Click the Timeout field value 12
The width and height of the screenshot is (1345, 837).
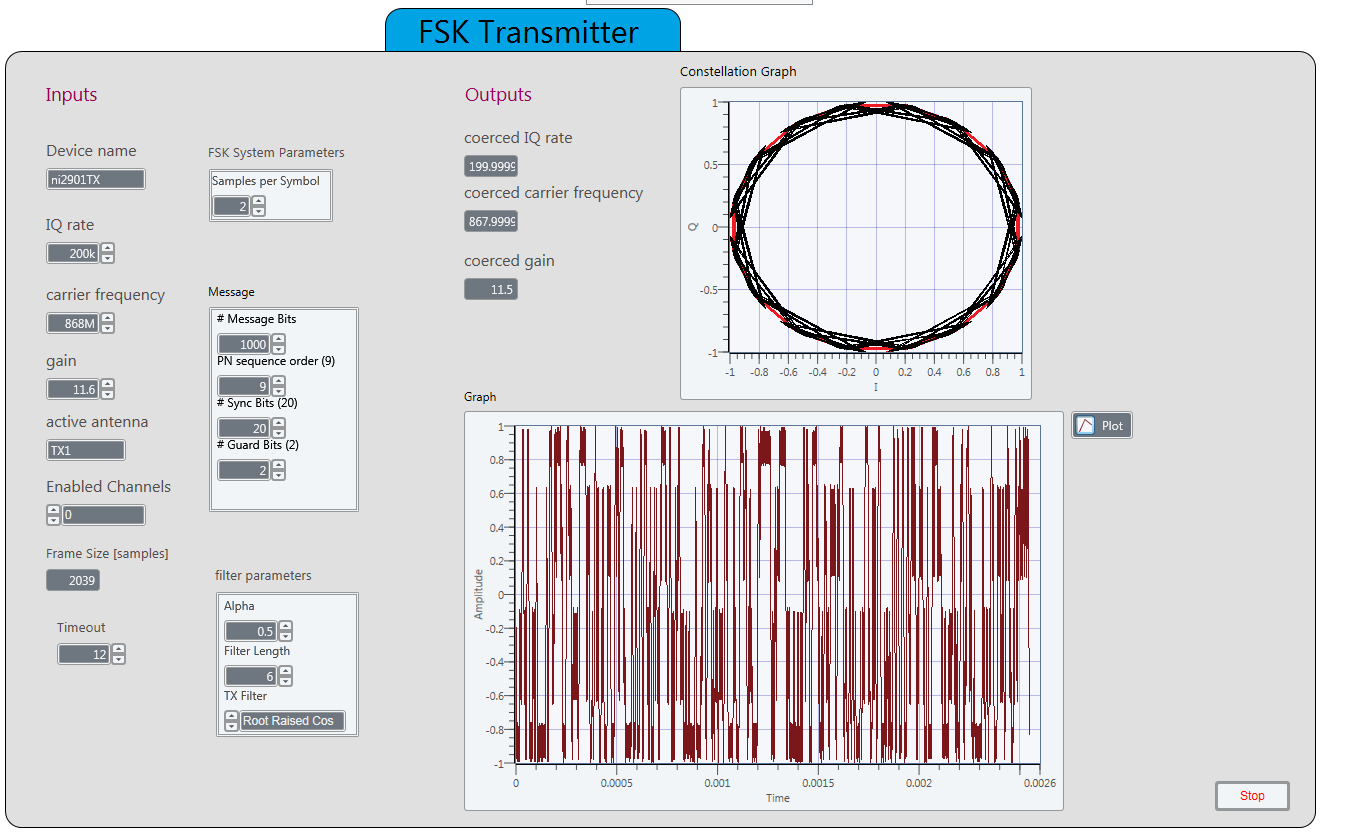point(83,654)
